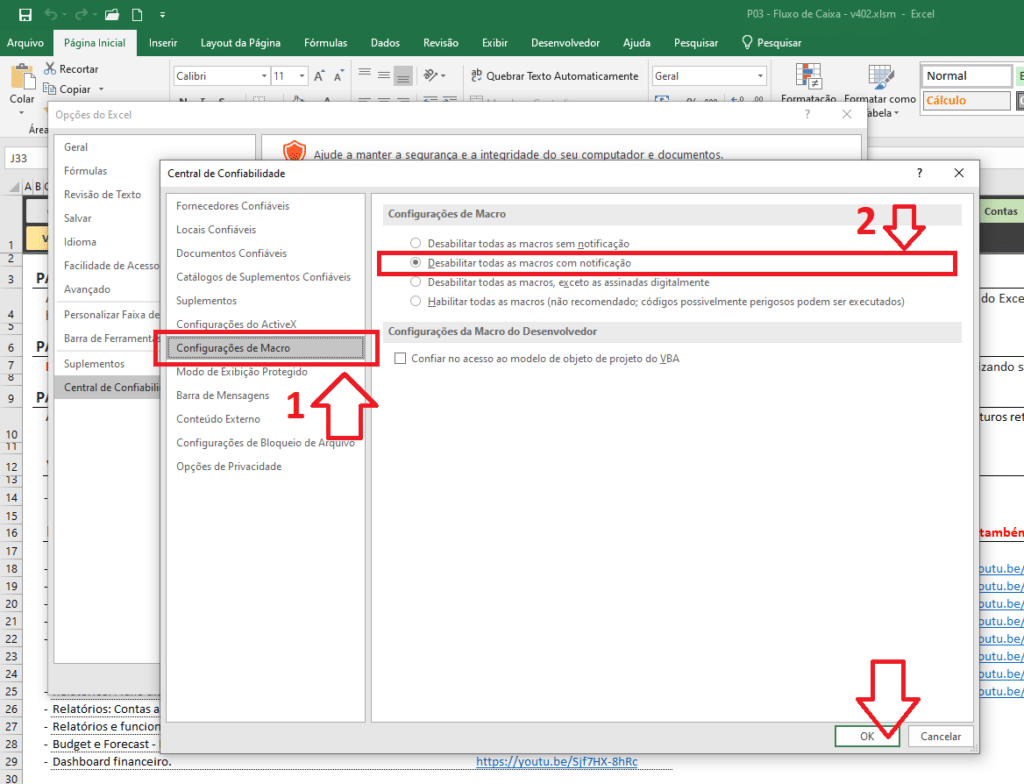Image resolution: width=1024 pixels, height=784 pixels.
Task: Select 'Desabilitar todas as macros sem notificação'
Action: (x=414, y=242)
